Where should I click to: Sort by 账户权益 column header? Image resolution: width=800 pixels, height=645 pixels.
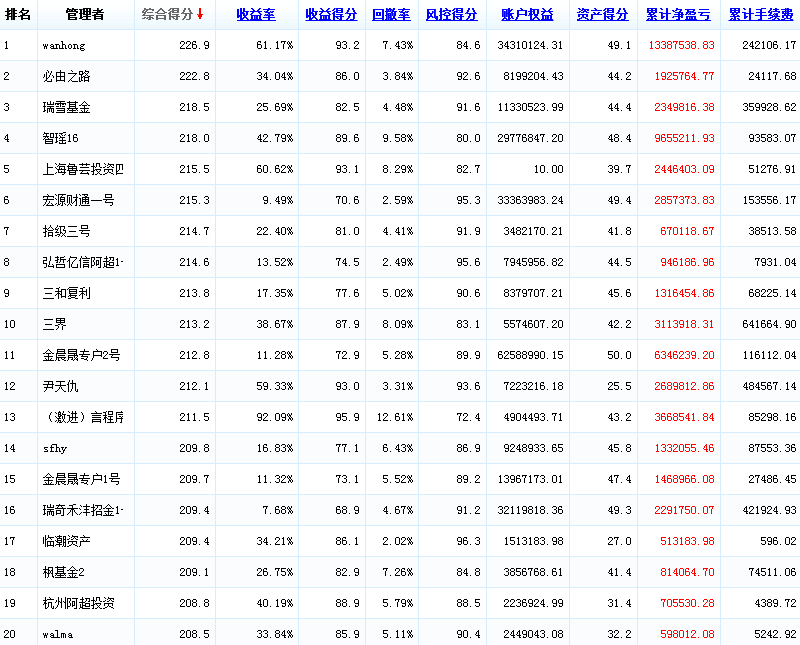coord(528,15)
